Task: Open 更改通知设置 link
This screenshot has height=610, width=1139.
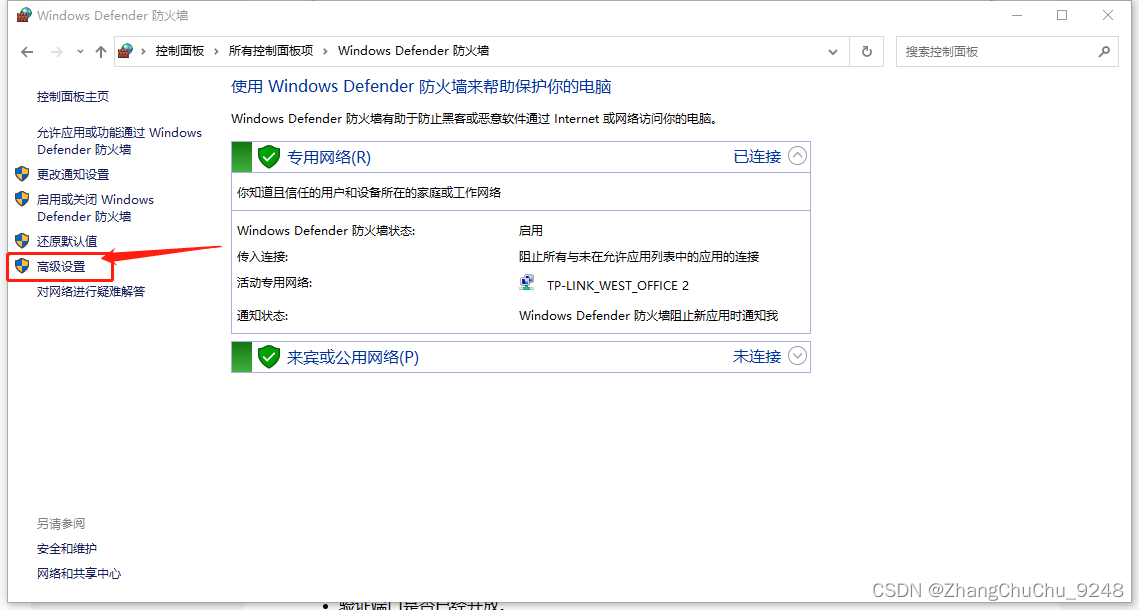Action: [x=73, y=174]
